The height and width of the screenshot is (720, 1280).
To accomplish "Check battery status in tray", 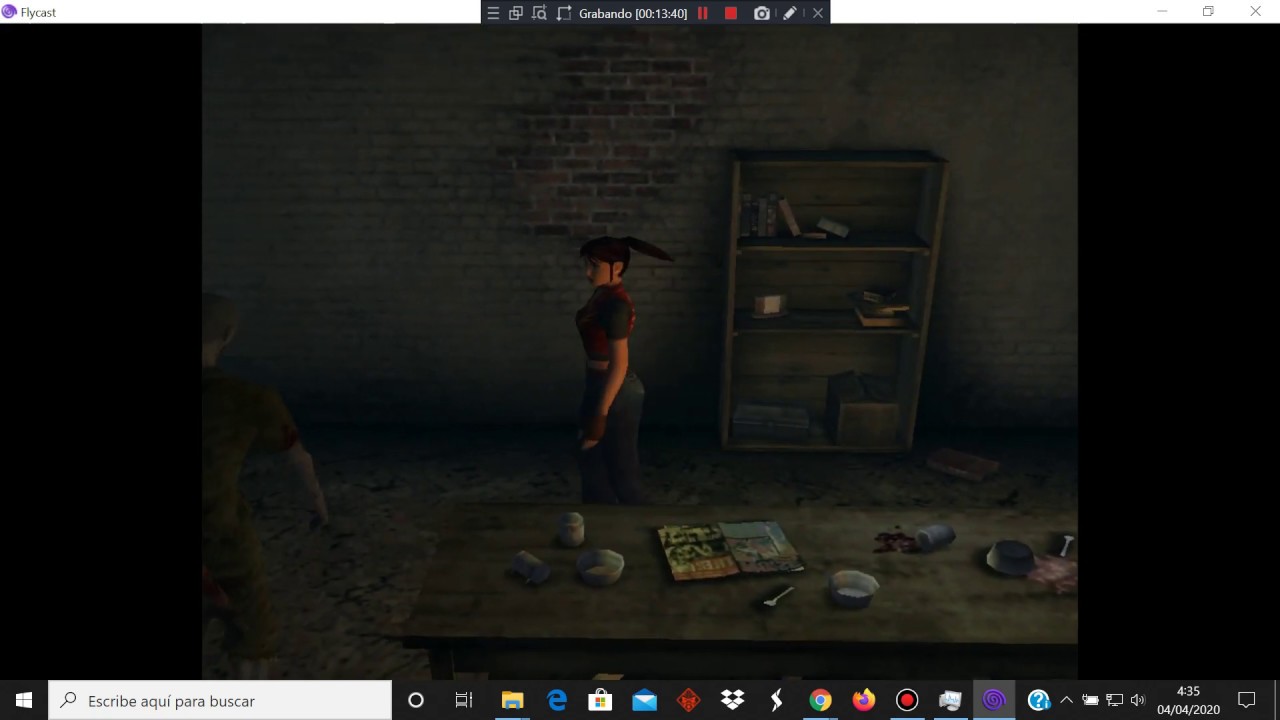I will coord(1090,701).
